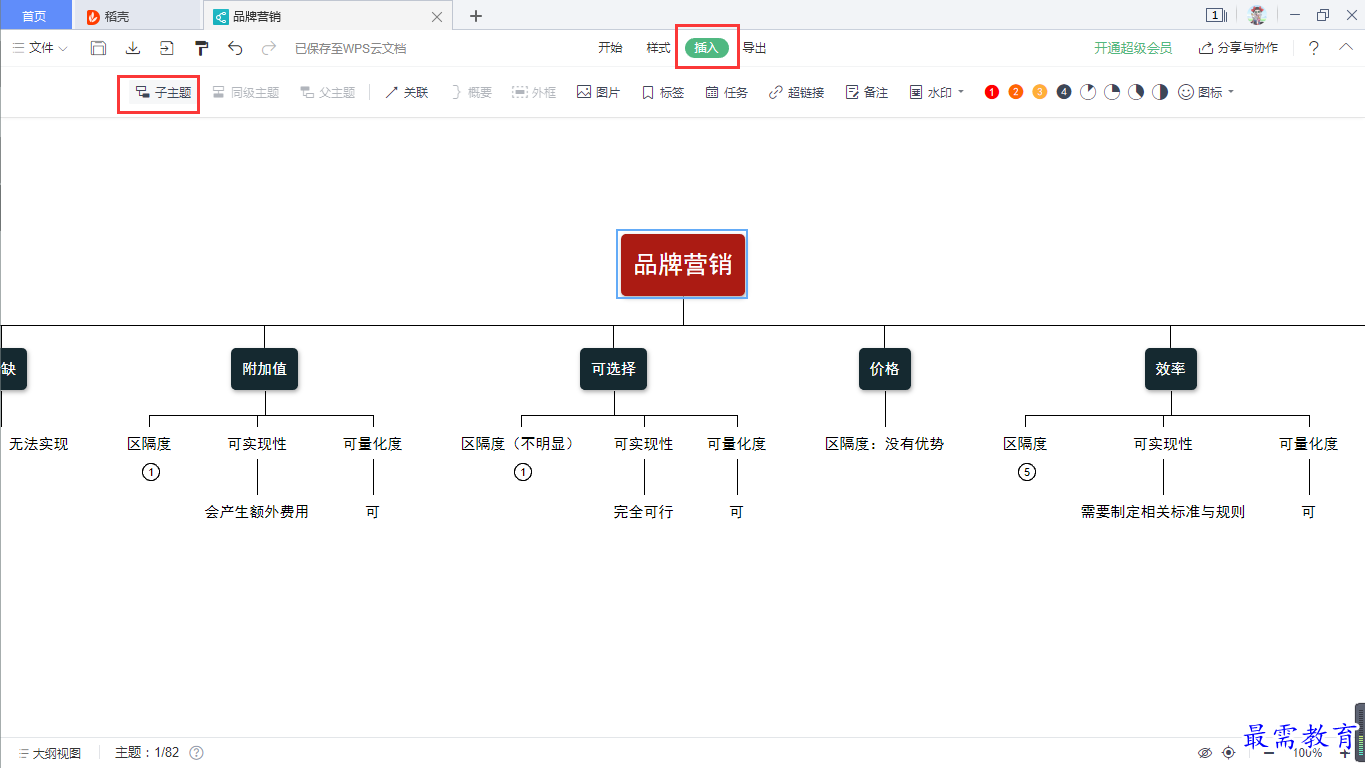Click the export-to-file icon beside download
Viewport: 1365px width, 768px height.
point(166,48)
